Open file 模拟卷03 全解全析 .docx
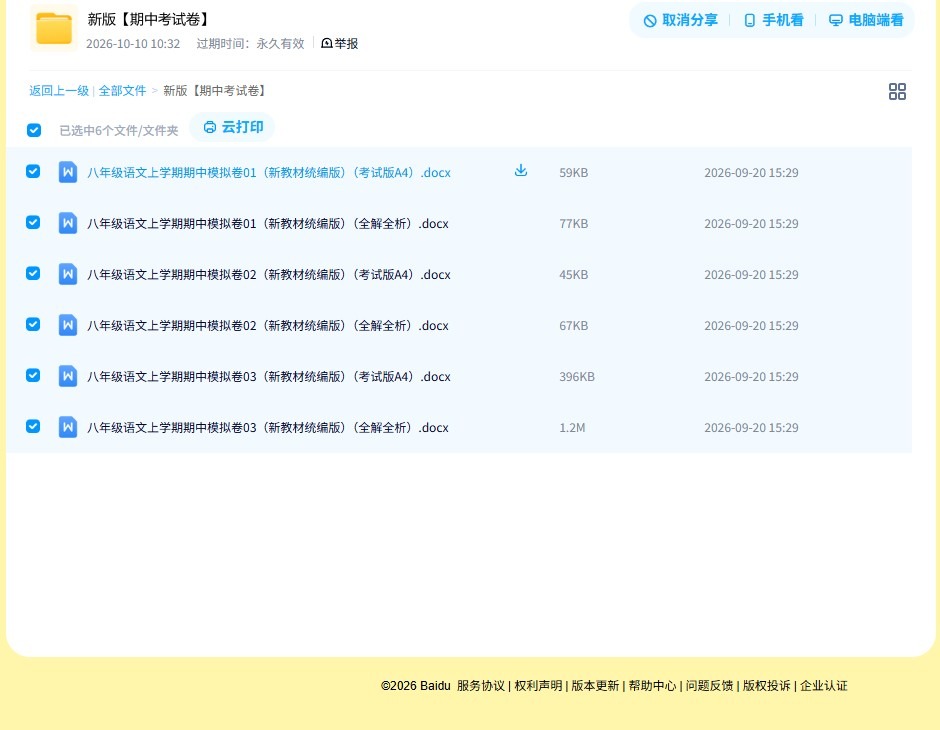 [268, 427]
